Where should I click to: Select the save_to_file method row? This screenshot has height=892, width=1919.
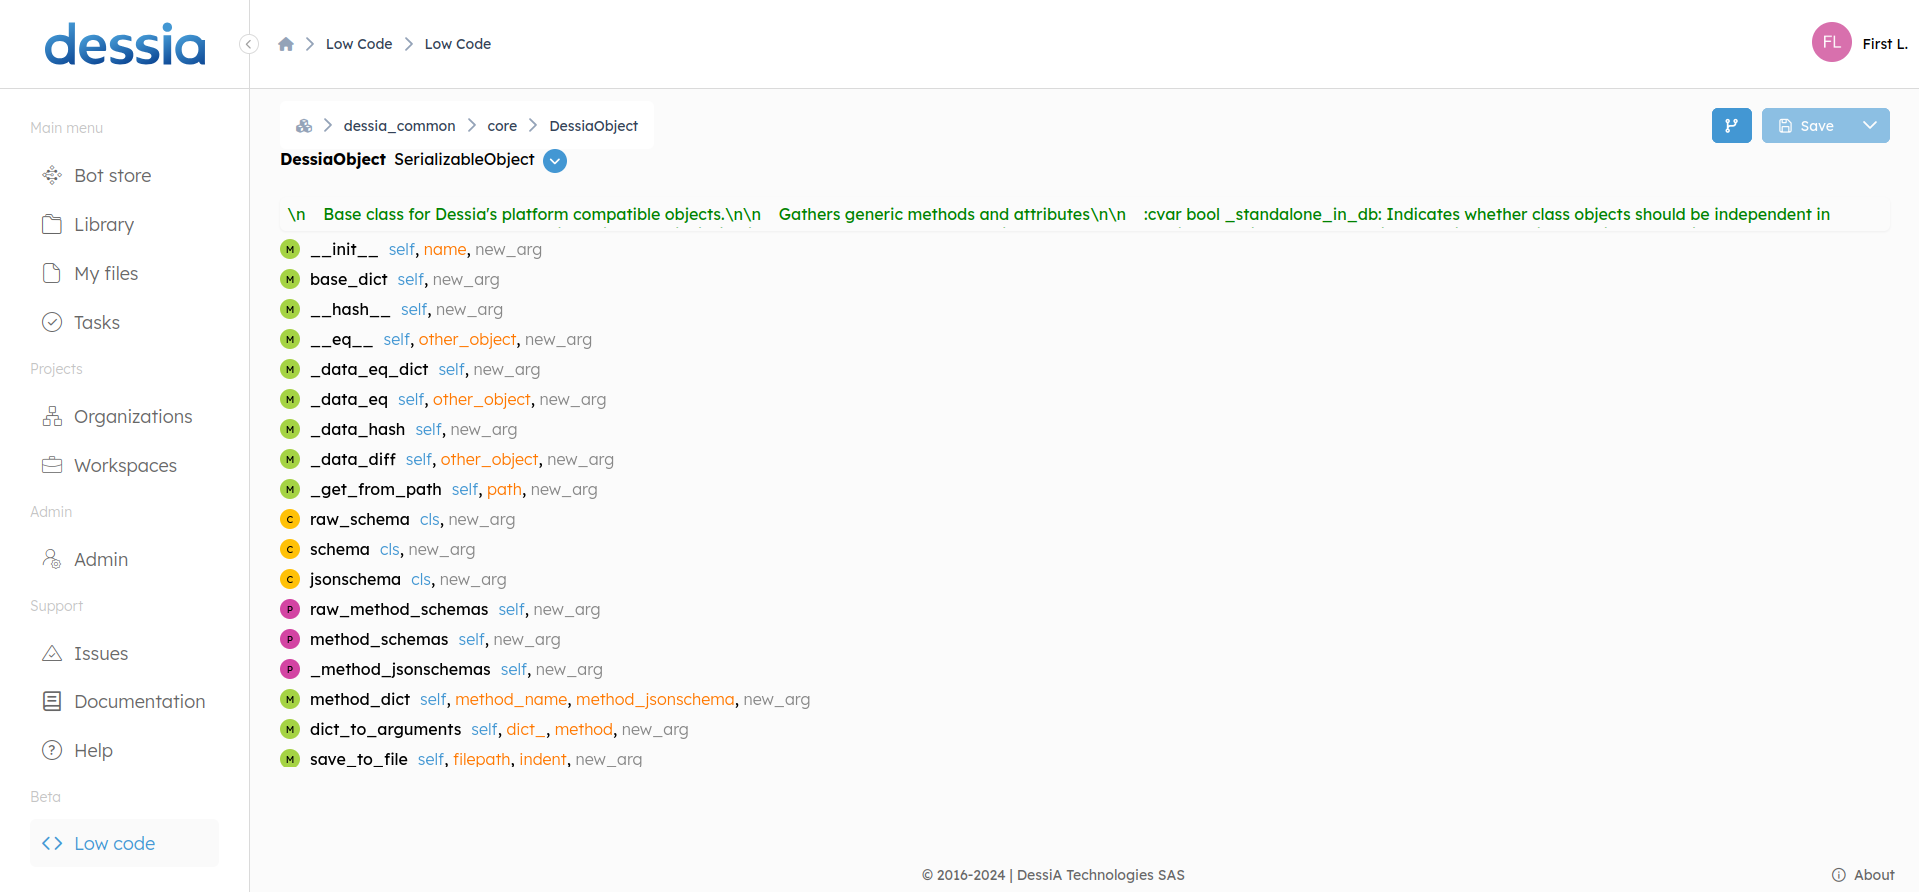461,759
